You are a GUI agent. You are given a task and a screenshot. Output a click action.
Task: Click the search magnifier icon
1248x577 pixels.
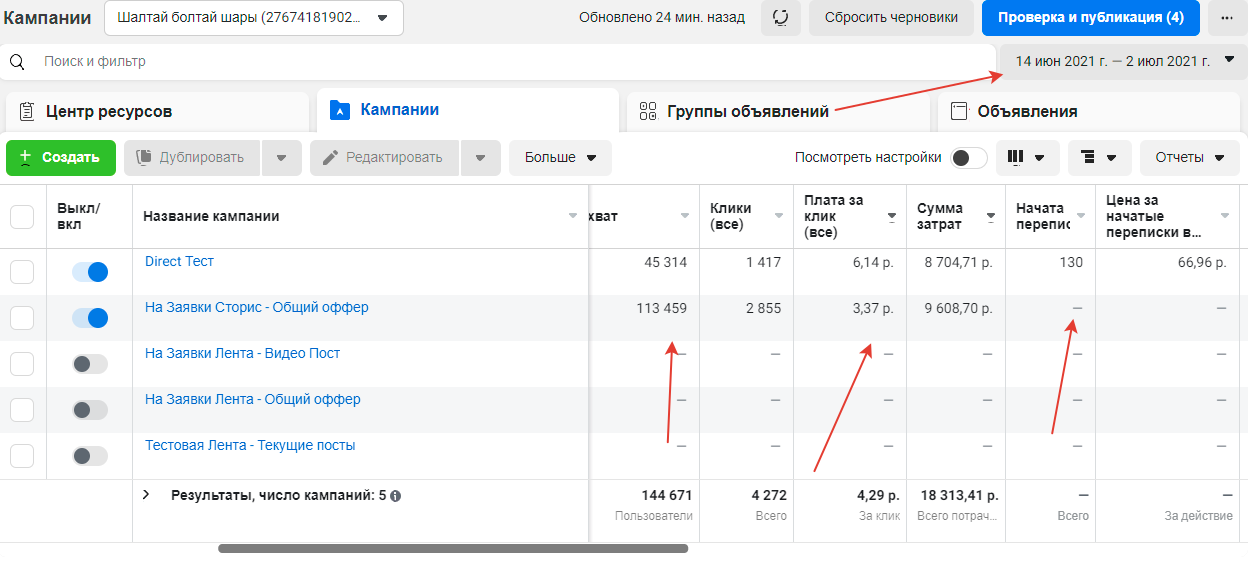point(17,62)
